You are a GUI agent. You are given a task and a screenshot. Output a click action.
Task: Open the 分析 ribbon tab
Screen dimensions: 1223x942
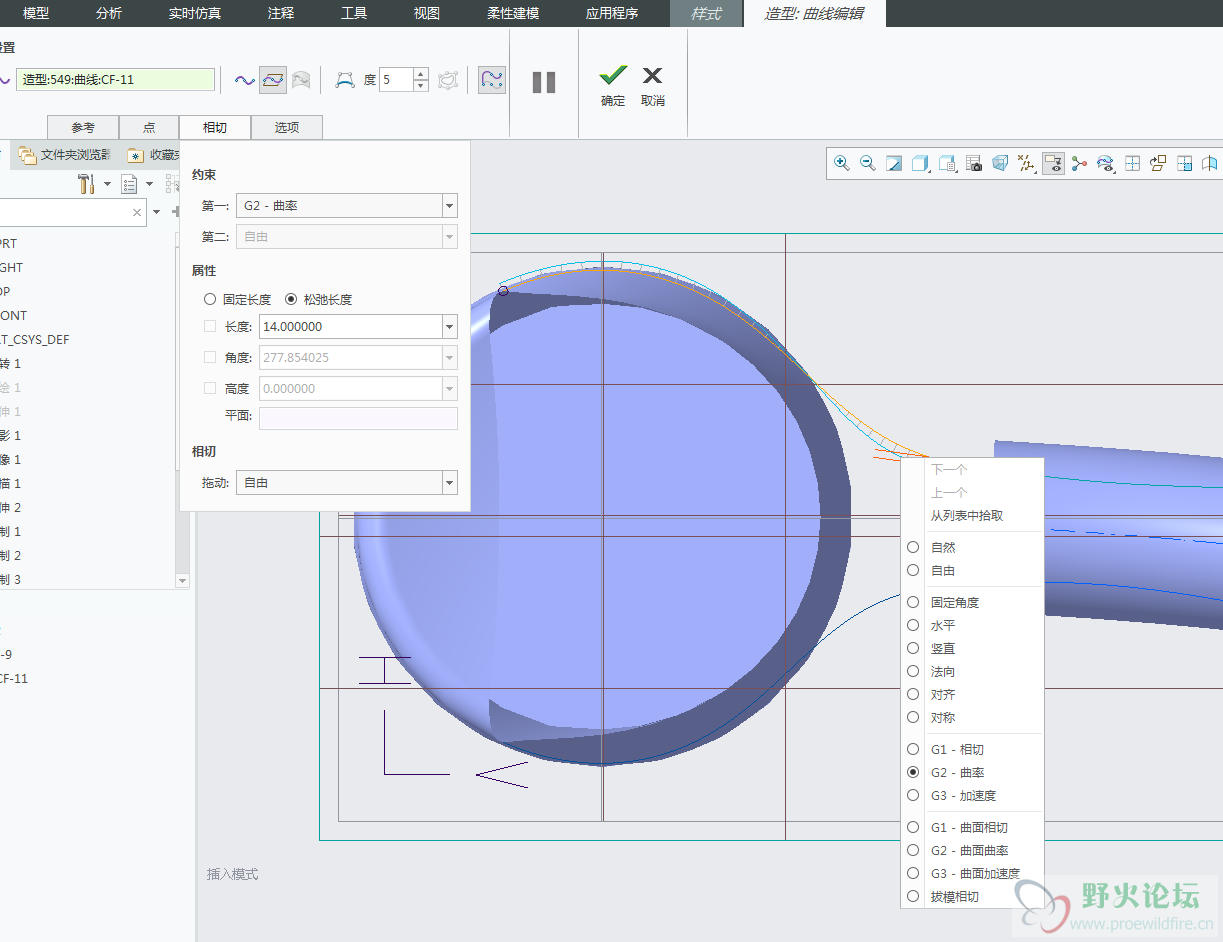[109, 13]
